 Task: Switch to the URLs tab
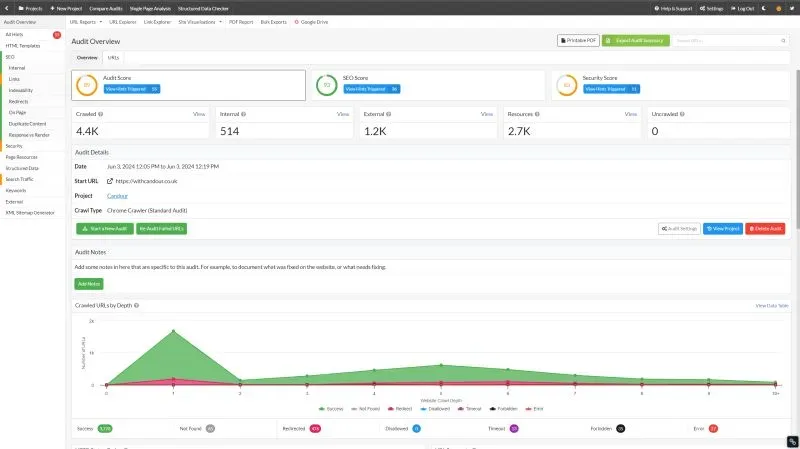[x=113, y=58]
